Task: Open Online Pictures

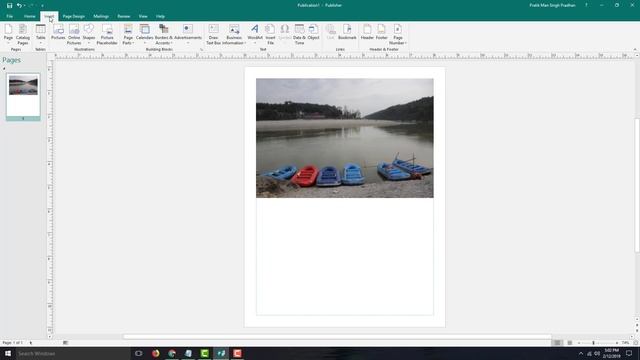Action: [74, 34]
